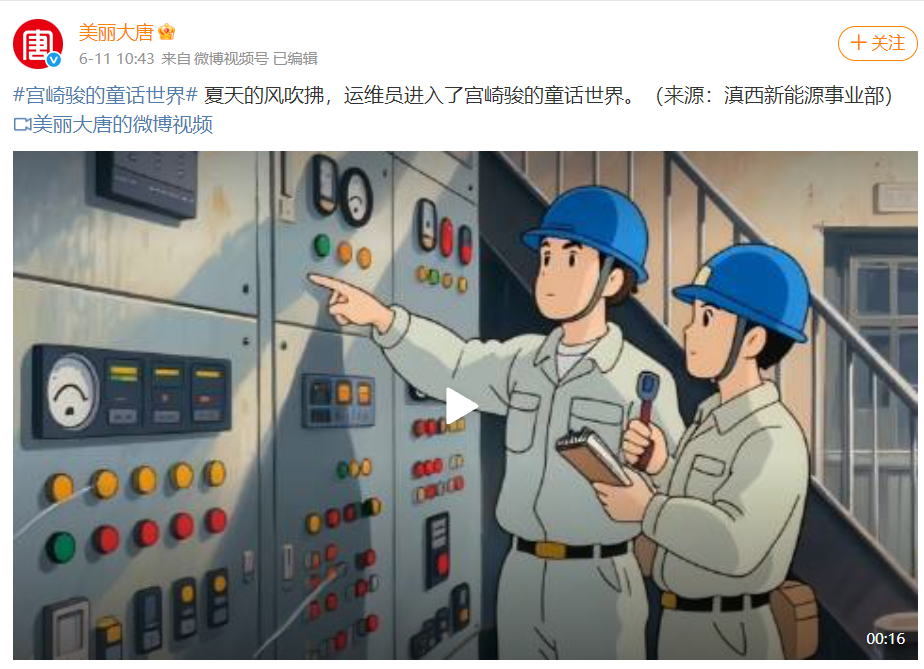Open the 美丽大唐 profile avatar
Screen dimensions: 924x669
click(38, 44)
